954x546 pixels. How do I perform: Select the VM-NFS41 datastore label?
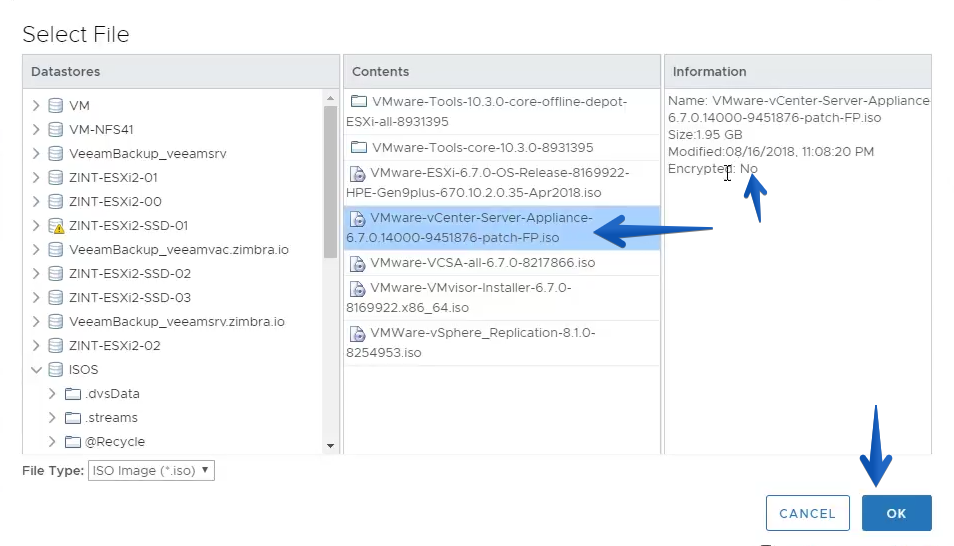tap(101, 130)
